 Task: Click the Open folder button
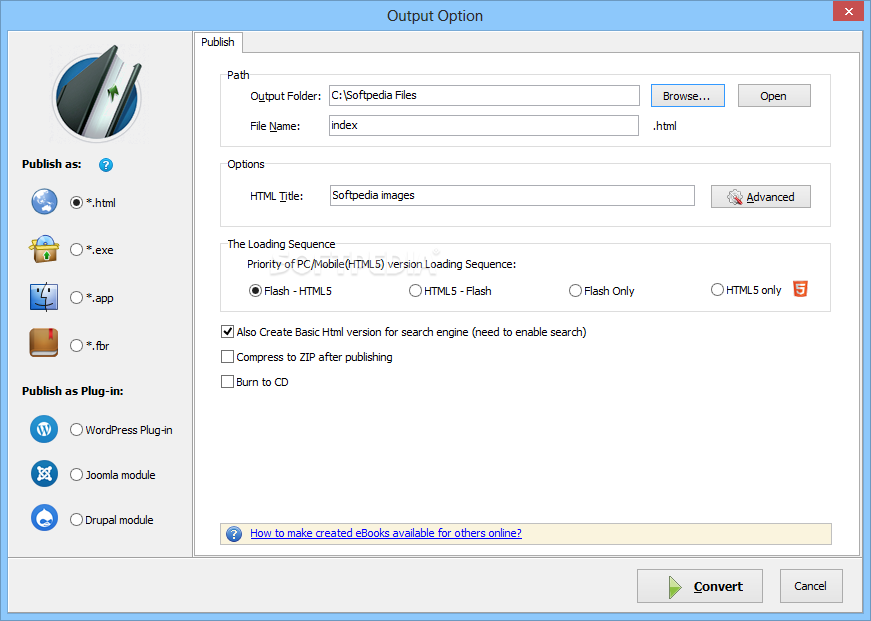[x=774, y=96]
